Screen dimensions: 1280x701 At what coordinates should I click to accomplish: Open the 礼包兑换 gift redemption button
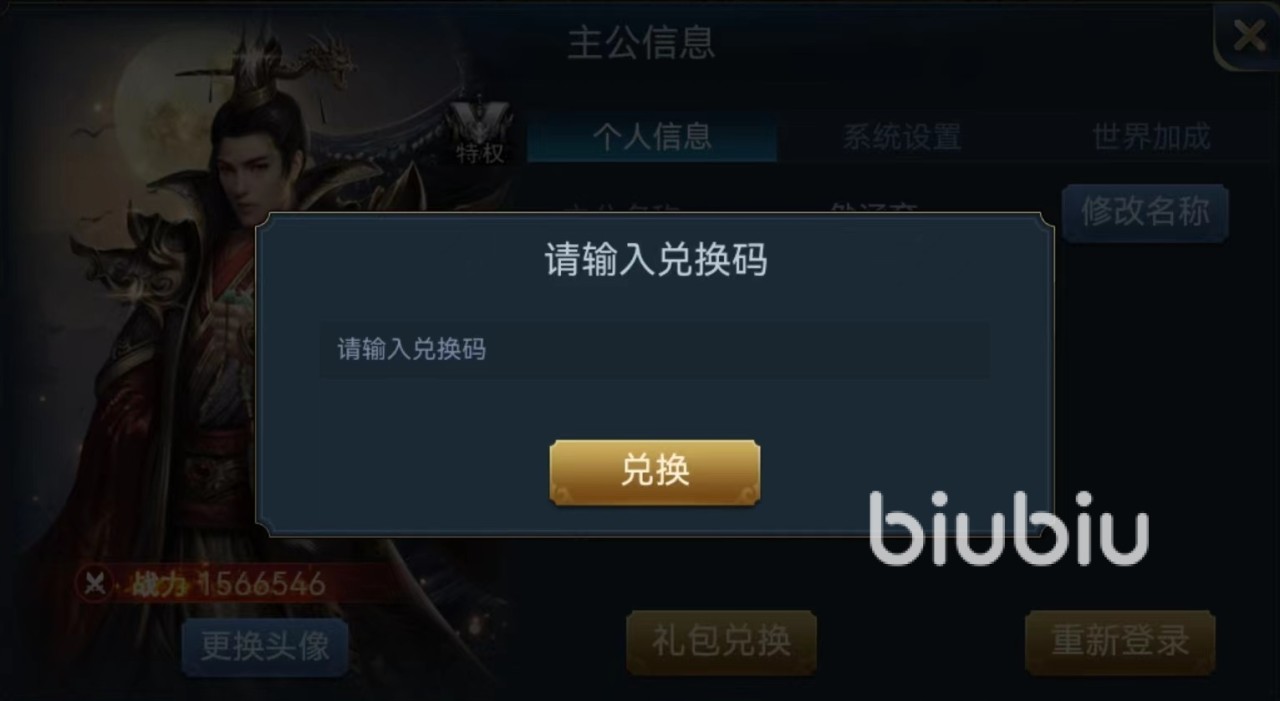pyautogui.click(x=721, y=641)
